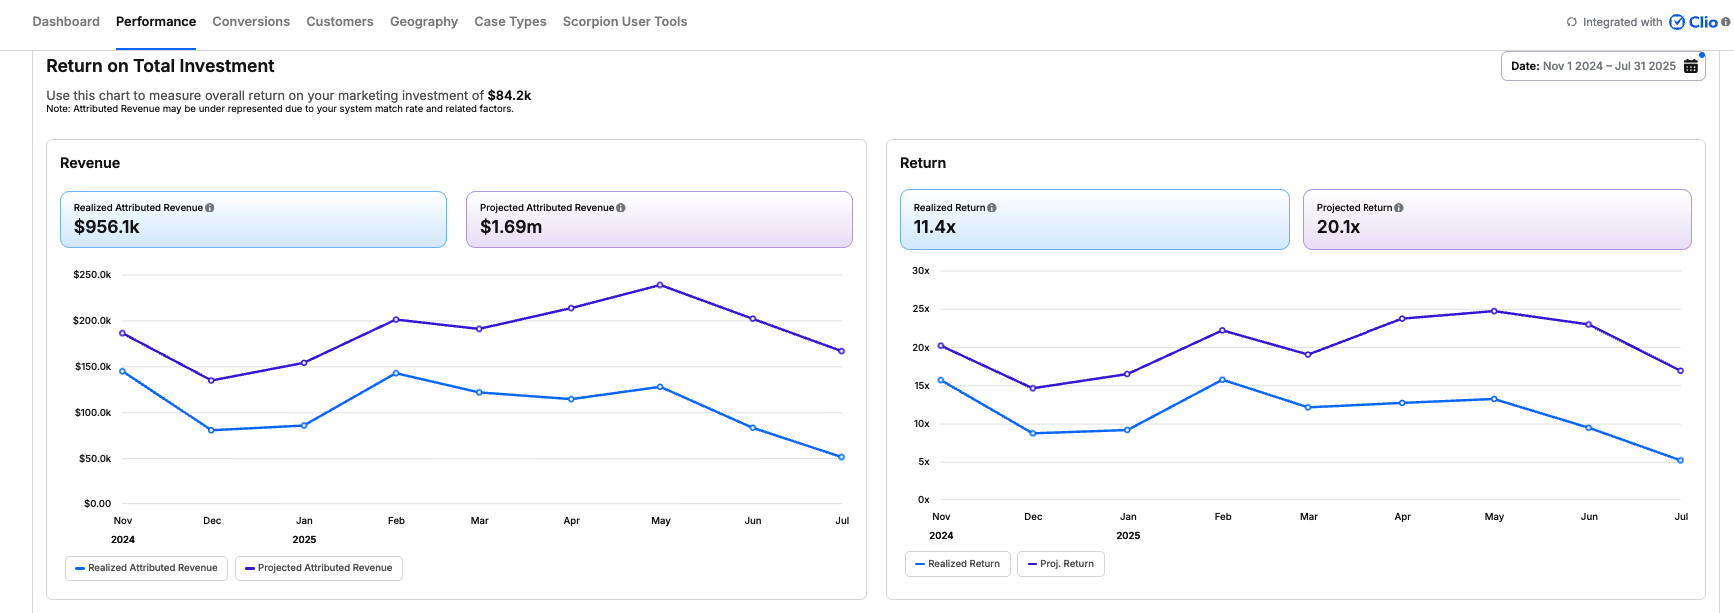Viewport: 1734px width, 613px height.
Task: Select the $956.1k Realized Attributed Revenue card
Action: (253, 219)
